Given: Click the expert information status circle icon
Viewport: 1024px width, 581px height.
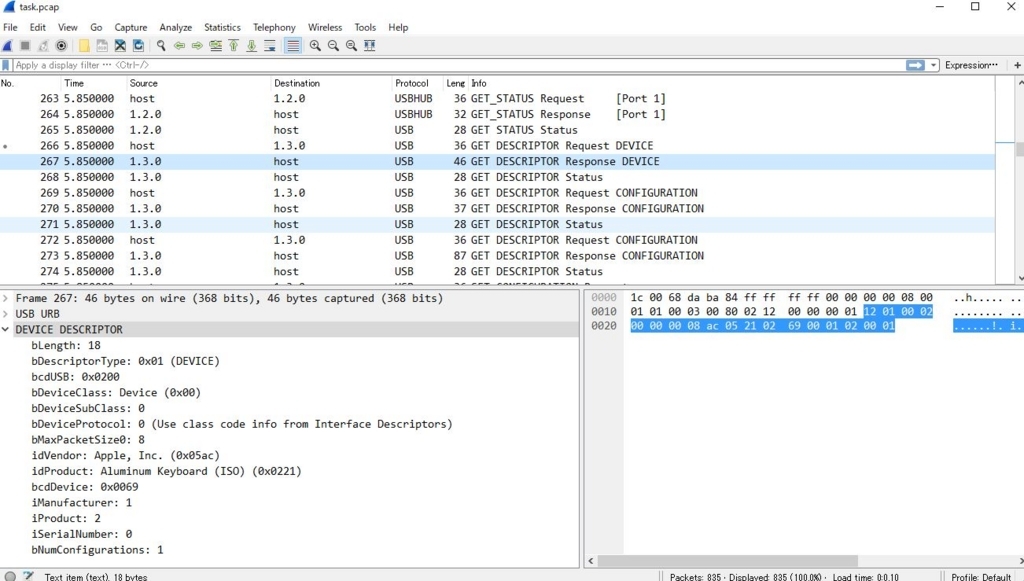Looking at the screenshot, I should point(10,576).
